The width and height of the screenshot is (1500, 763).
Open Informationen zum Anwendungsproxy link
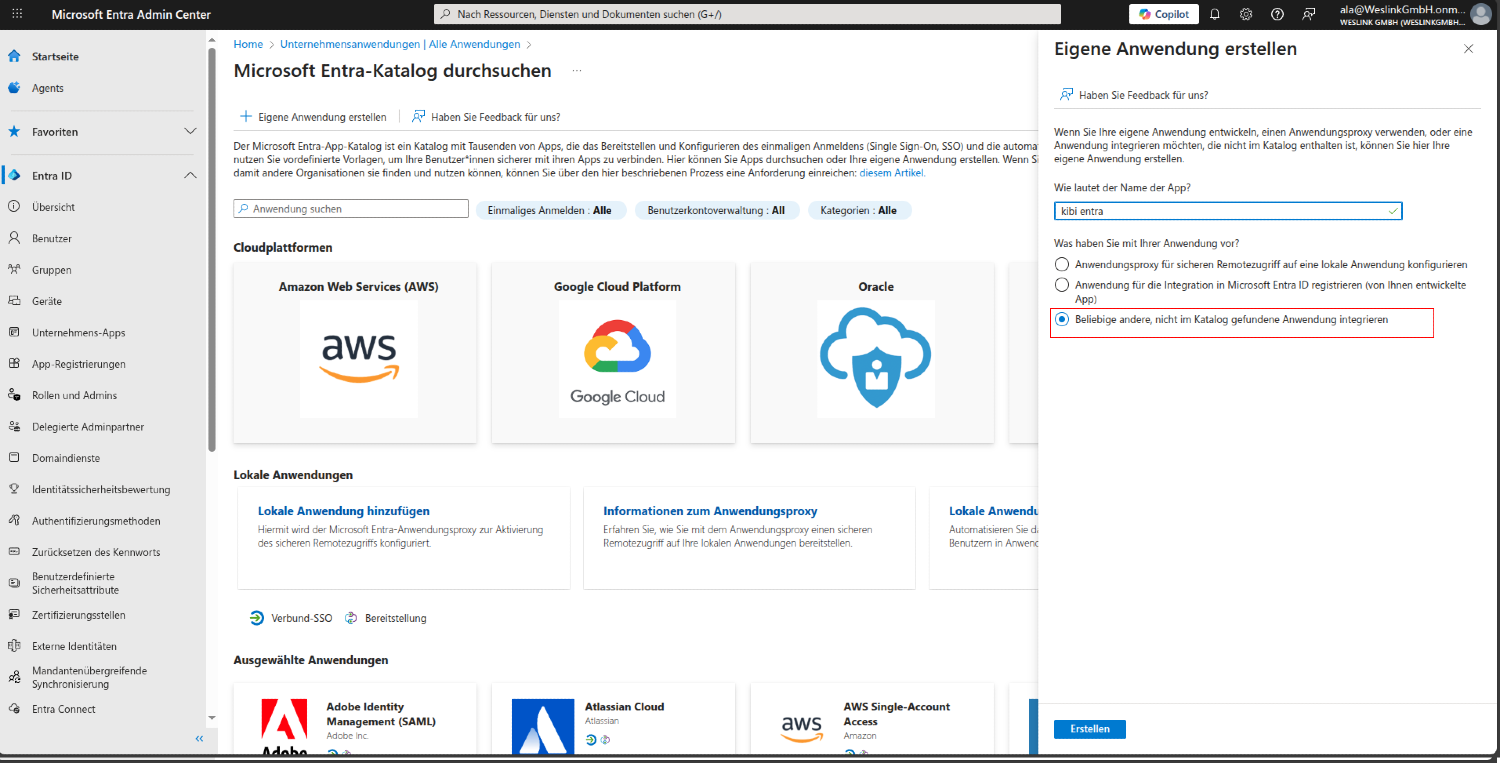click(x=710, y=511)
